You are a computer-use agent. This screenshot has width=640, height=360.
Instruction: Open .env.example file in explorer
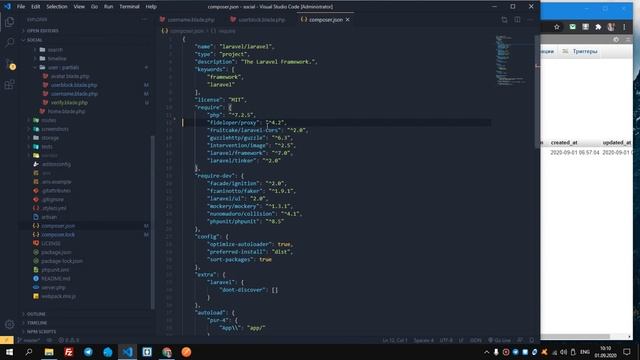56,182
